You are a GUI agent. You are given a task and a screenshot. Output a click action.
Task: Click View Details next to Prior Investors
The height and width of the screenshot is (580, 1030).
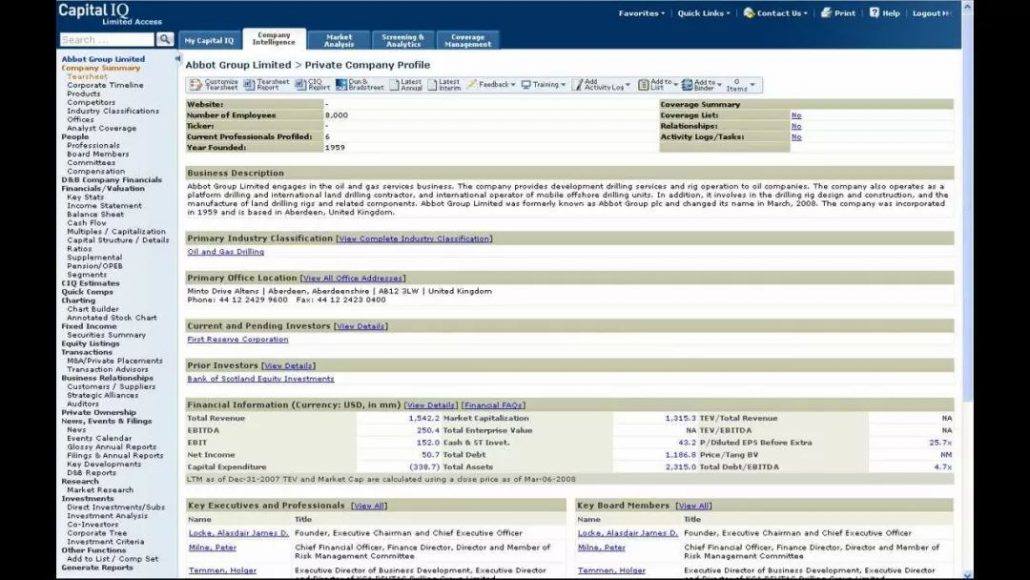pos(288,365)
